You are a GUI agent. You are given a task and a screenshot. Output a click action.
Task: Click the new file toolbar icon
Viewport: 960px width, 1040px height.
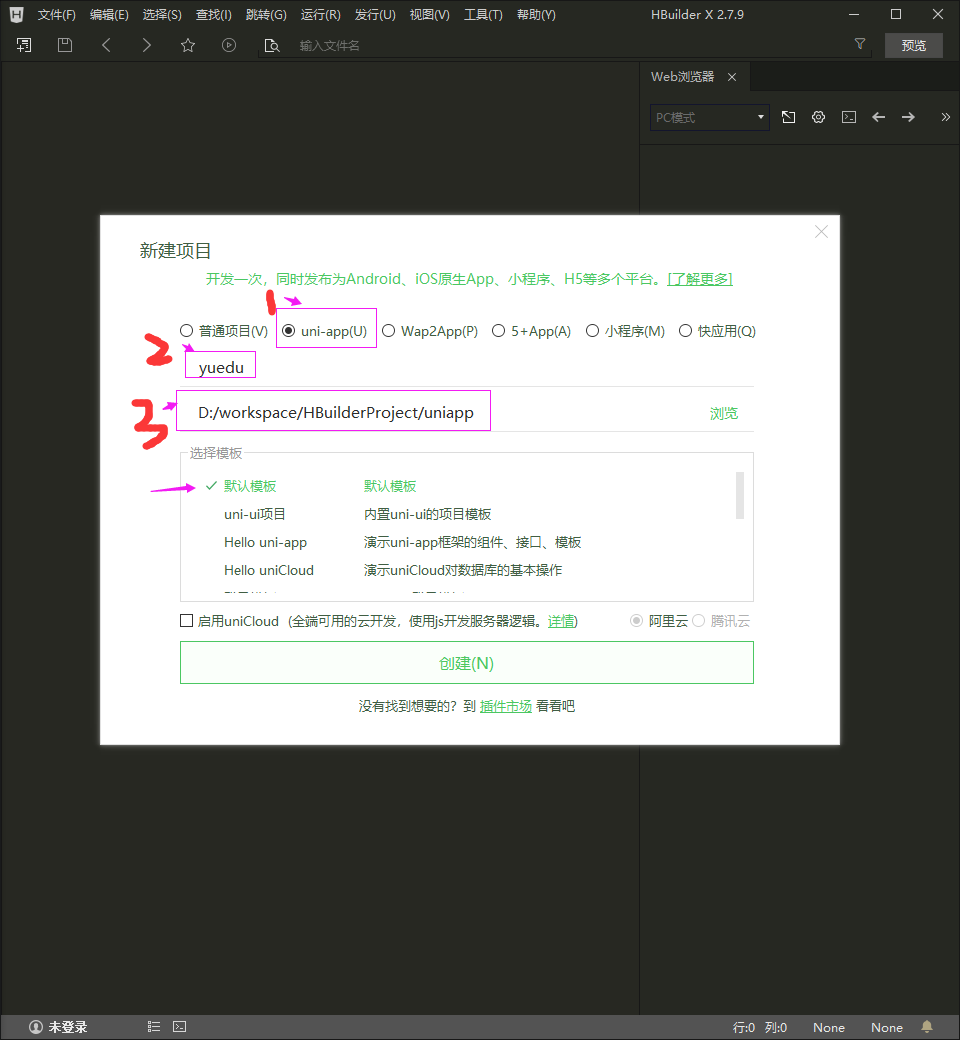[x=24, y=45]
